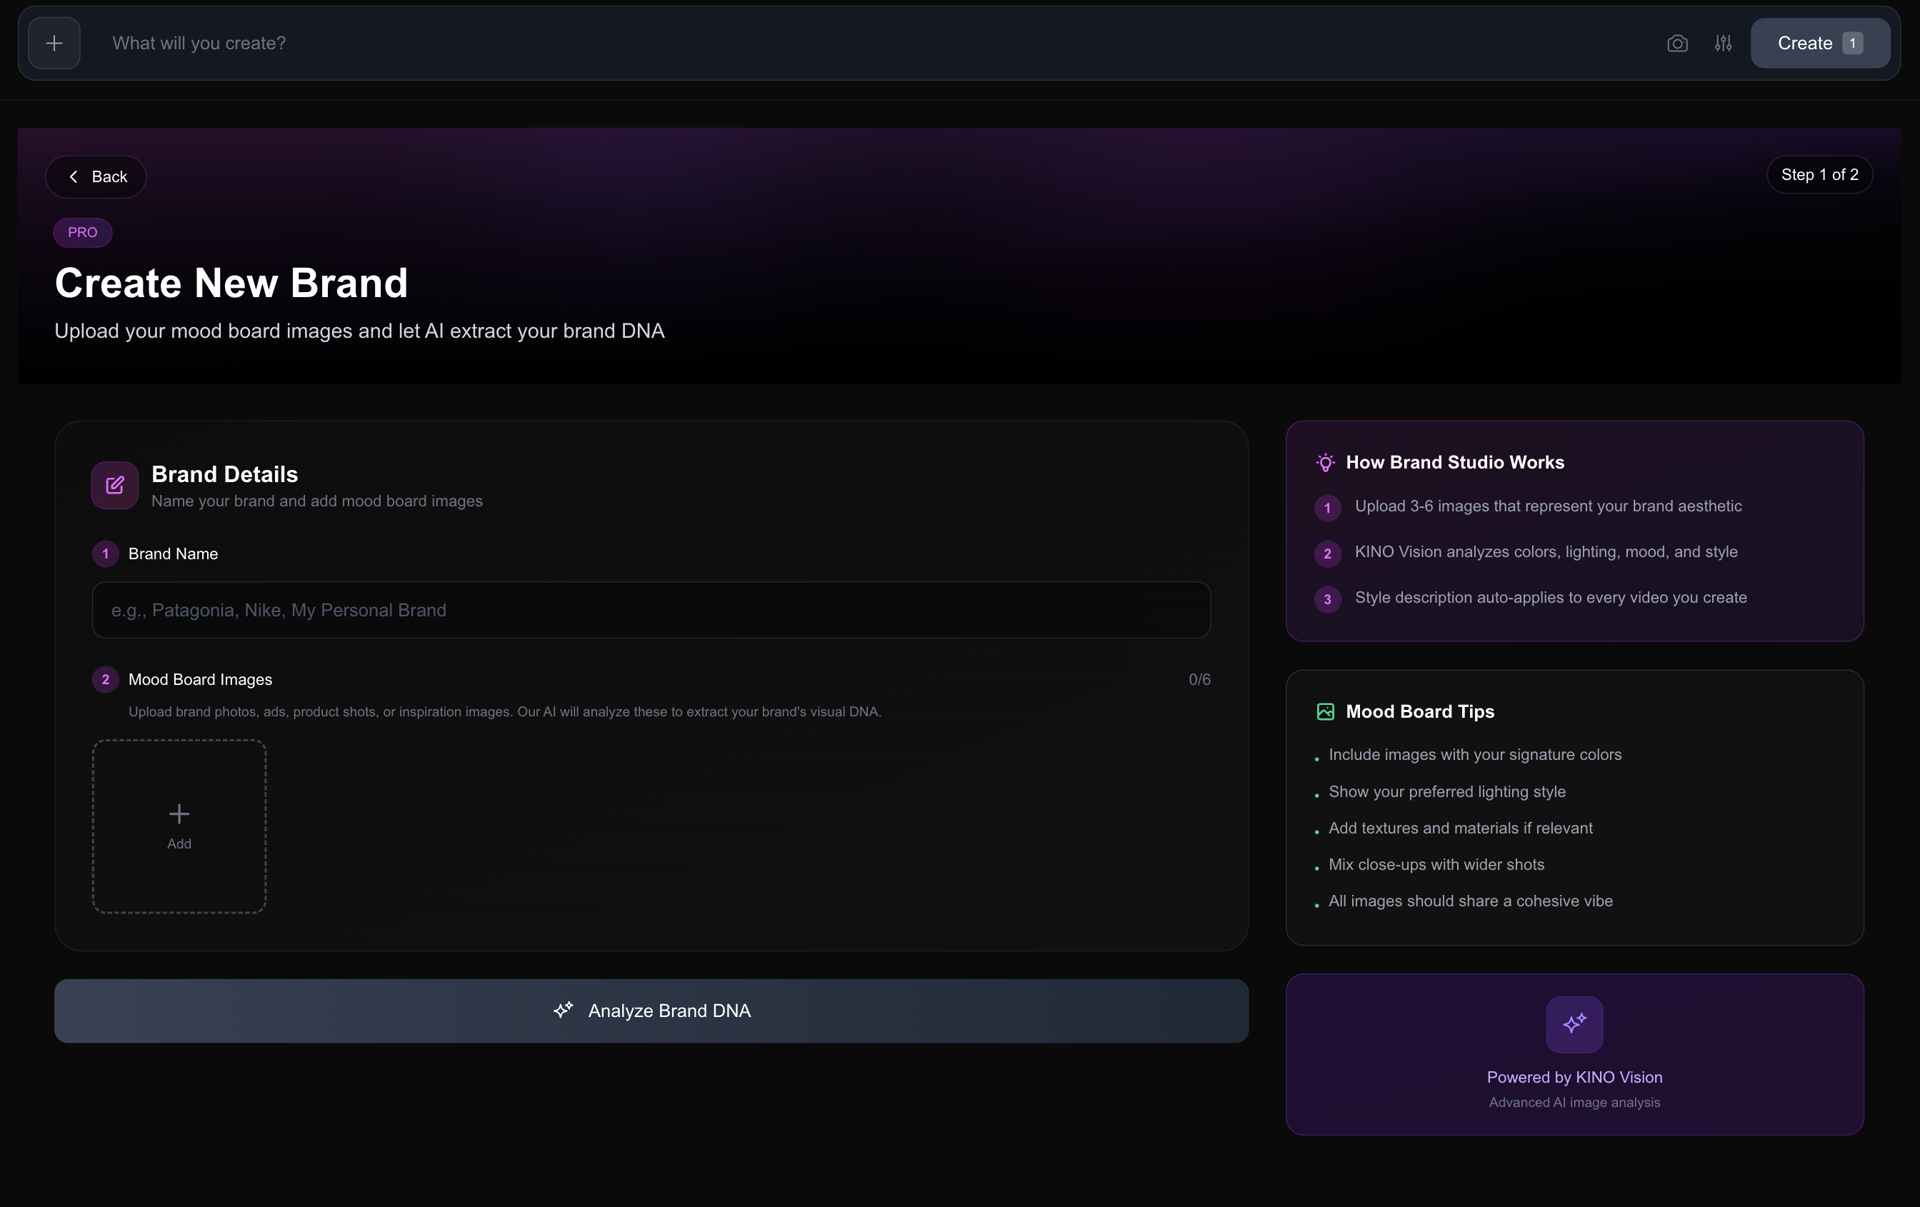Click the image icon beside Mood Board Tips
This screenshot has width=1920, height=1207.
pos(1325,712)
